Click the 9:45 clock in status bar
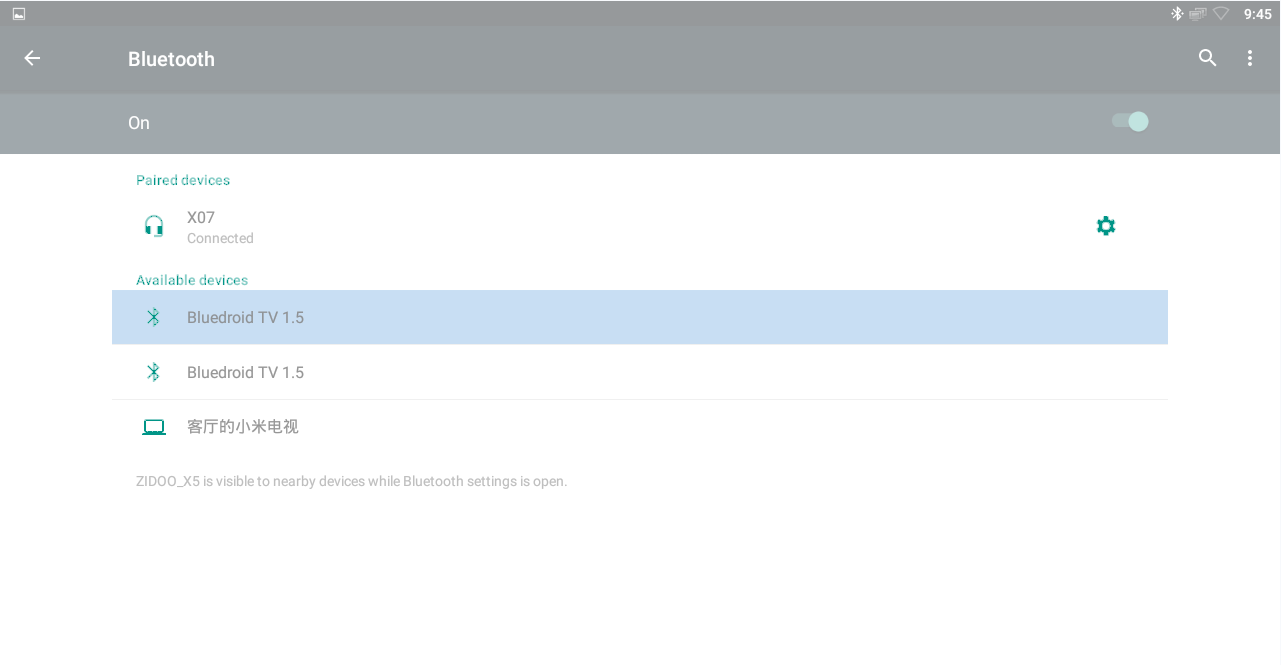This screenshot has width=1281, height=665. tap(1258, 14)
